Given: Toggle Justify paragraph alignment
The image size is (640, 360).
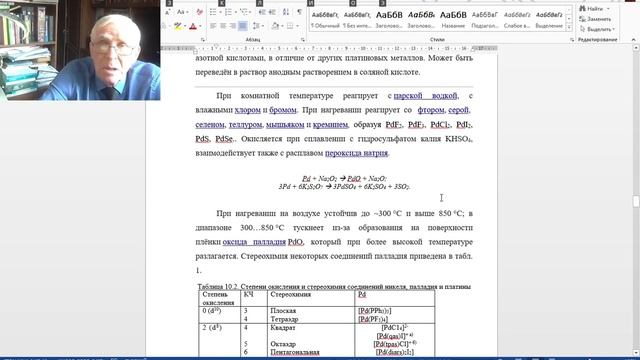Looking at the screenshot, I should tap(242, 26).
